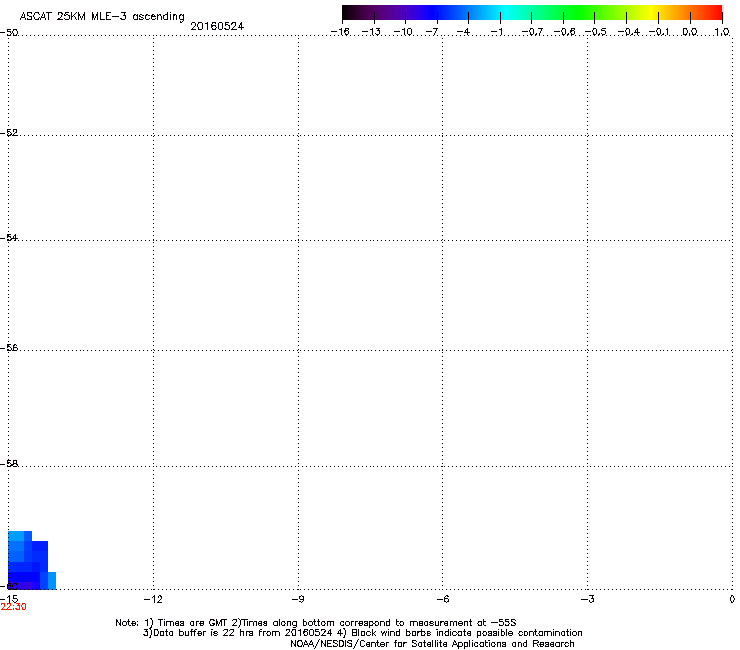Click the NOAA/NESDIS credit line
This screenshot has width=740, height=650.
click(432, 644)
